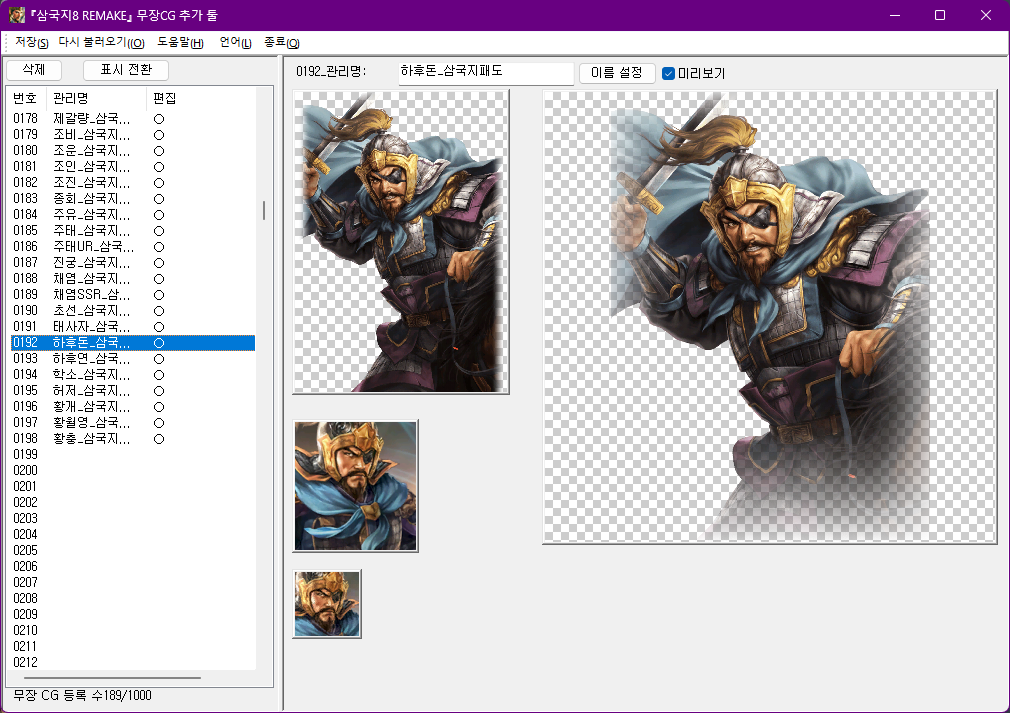Click edit circle for row 0192

pos(159,343)
